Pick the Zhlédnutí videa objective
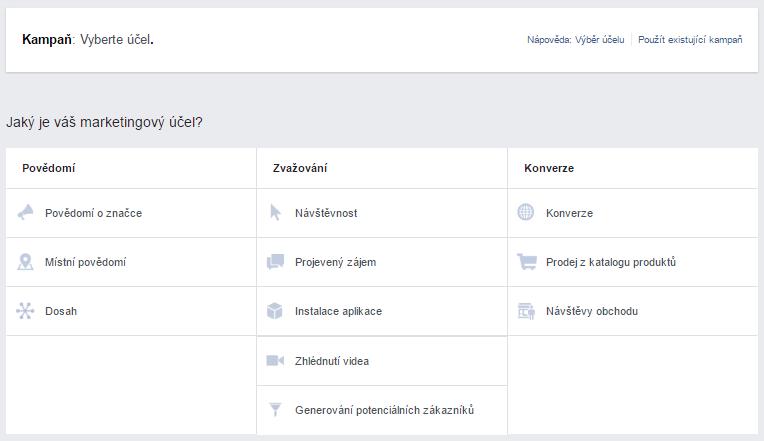 (x=382, y=361)
